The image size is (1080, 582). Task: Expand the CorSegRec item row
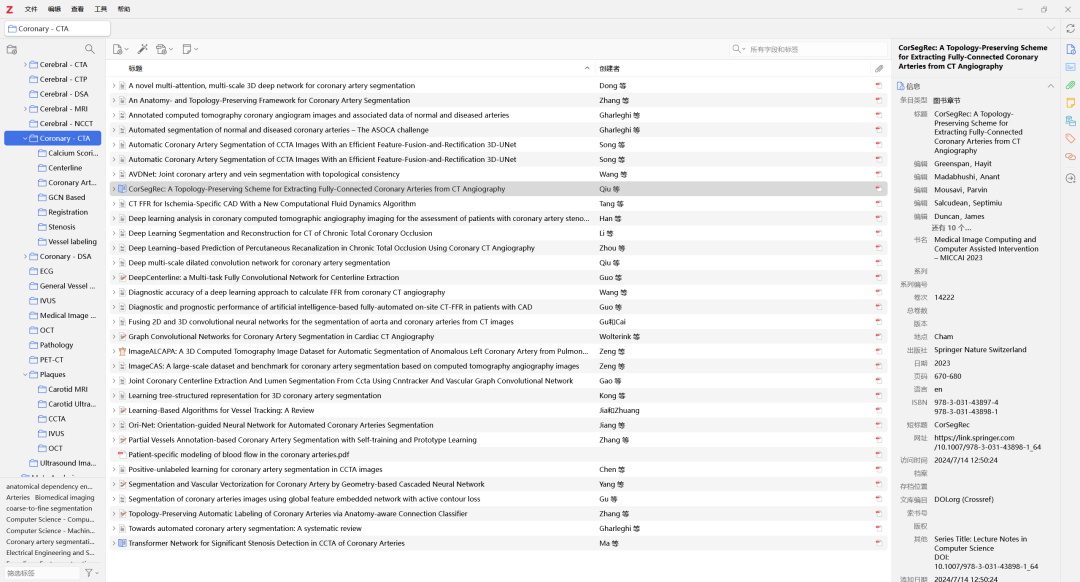[114, 189]
